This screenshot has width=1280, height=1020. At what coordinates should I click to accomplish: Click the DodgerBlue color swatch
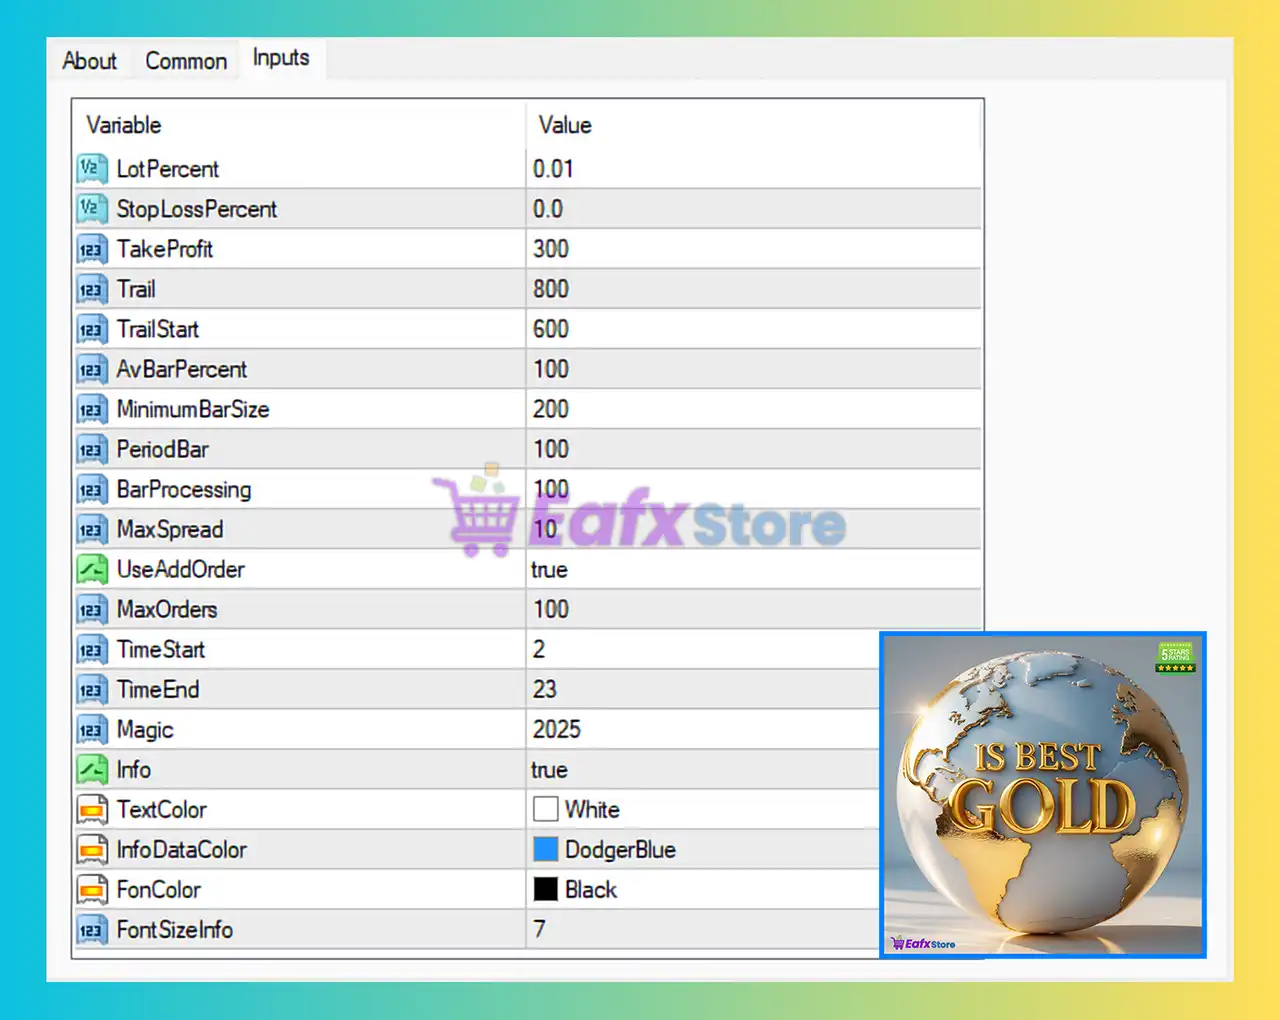(x=545, y=849)
